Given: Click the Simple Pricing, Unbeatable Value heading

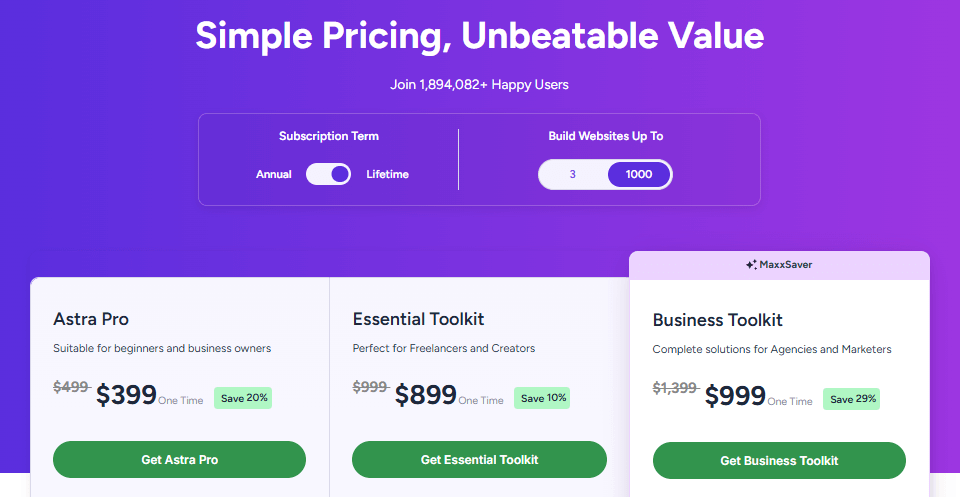Looking at the screenshot, I should coord(479,36).
